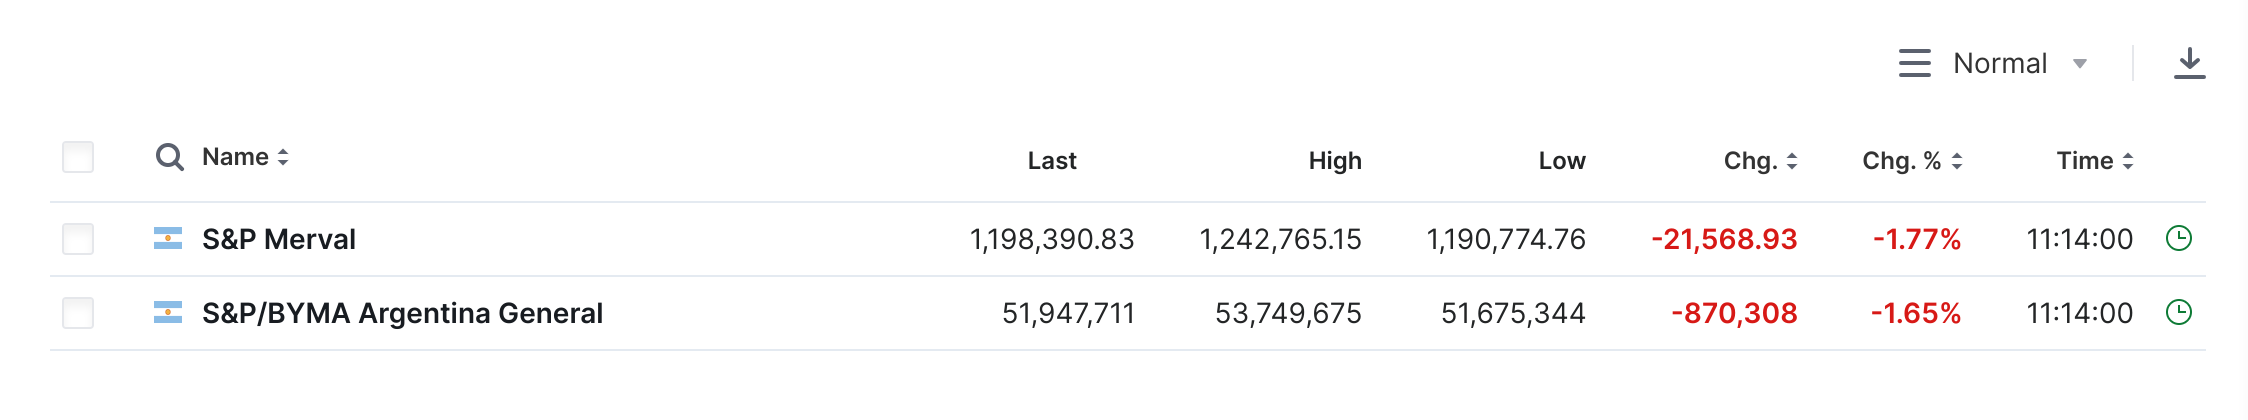Click change value -870,308

(x=1734, y=313)
